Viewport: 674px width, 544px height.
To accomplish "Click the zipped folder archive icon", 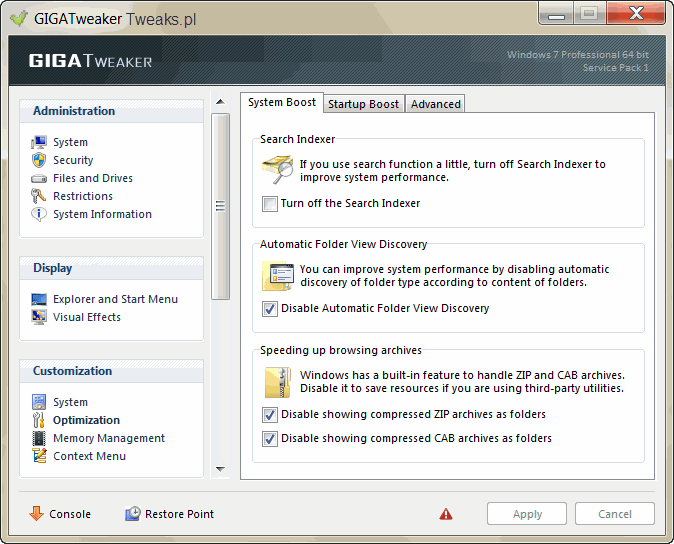I will [x=278, y=382].
